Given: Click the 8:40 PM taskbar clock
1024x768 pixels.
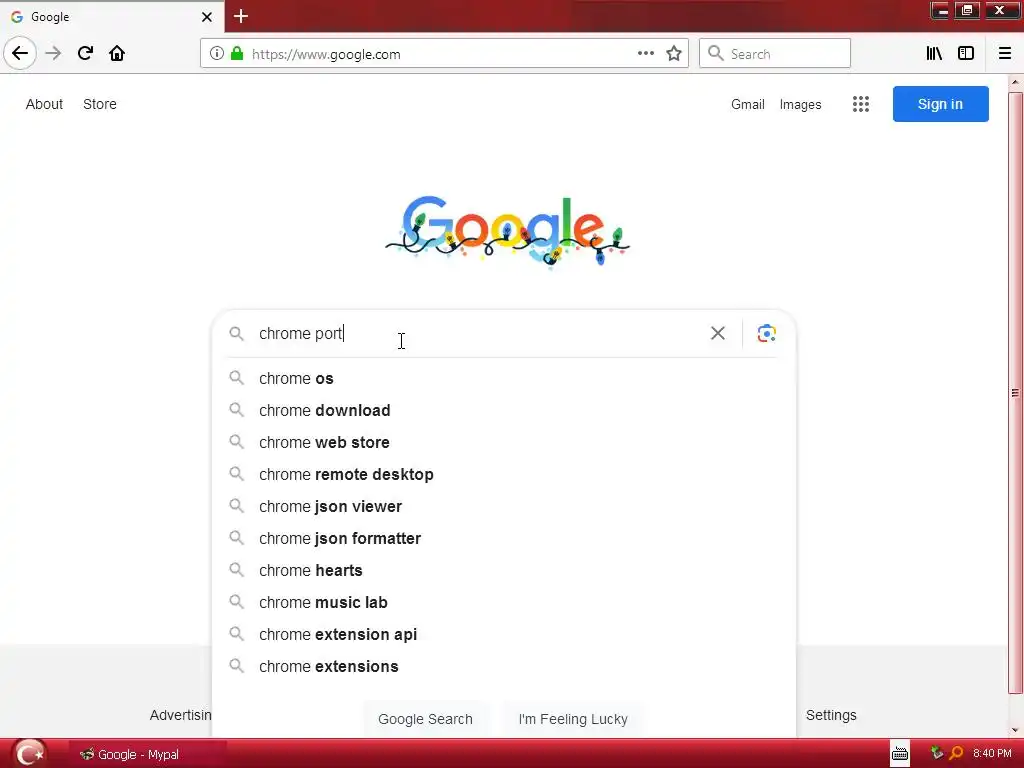Looking at the screenshot, I should pos(992,754).
